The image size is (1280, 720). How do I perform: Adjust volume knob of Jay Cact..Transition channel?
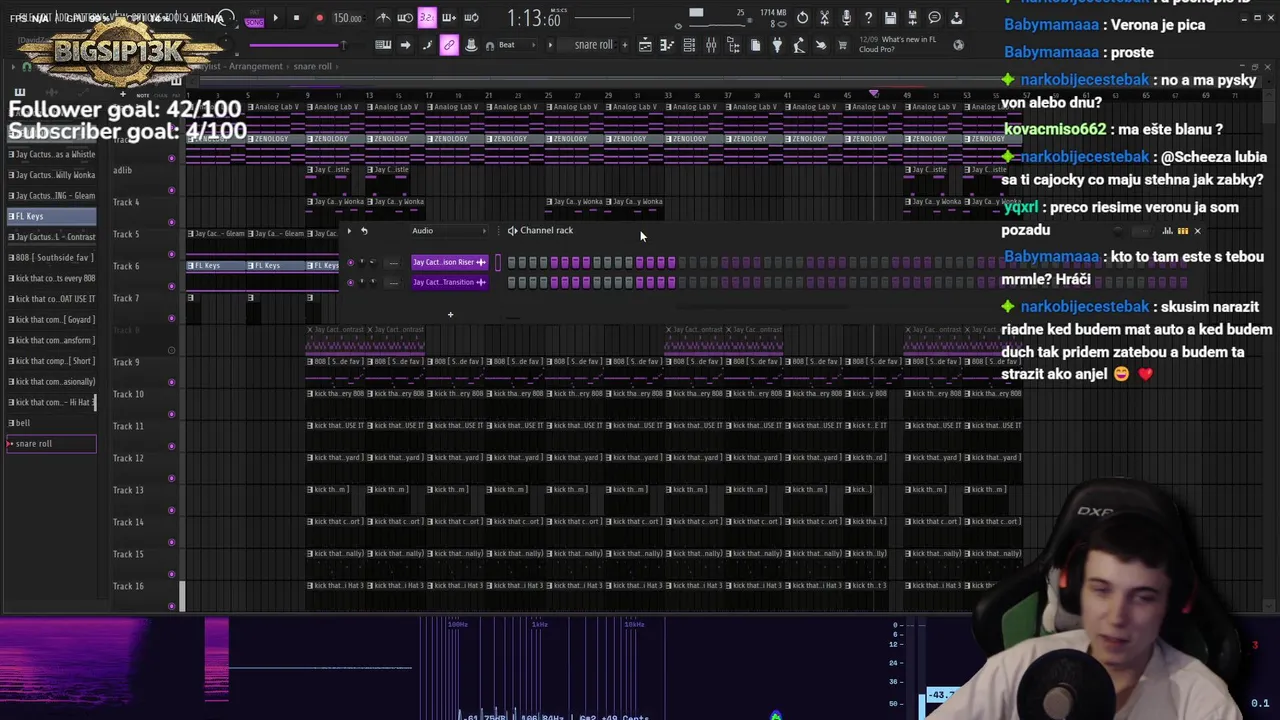click(x=373, y=282)
